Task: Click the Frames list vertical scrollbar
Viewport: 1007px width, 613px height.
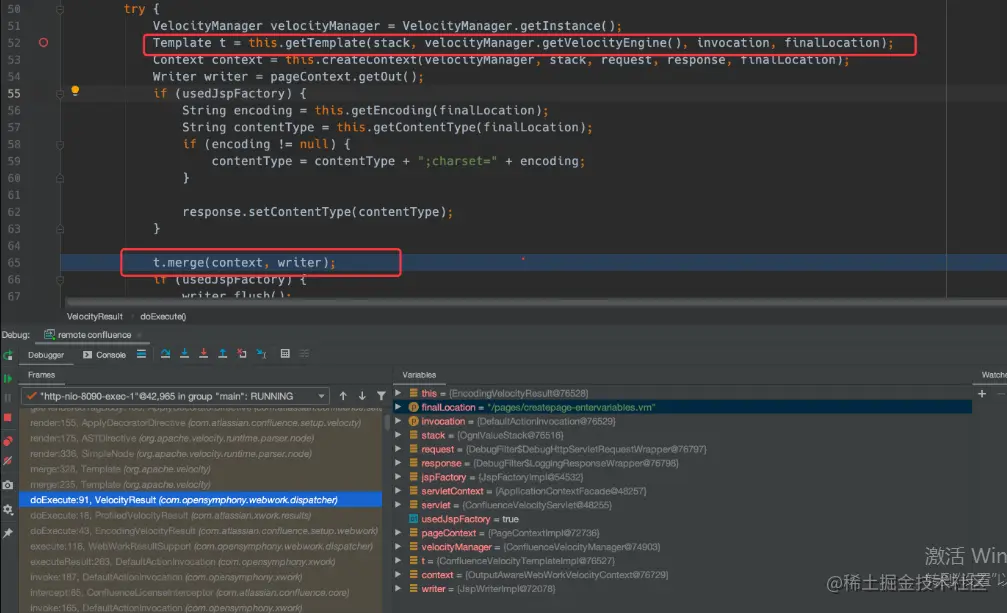Action: click(387, 422)
